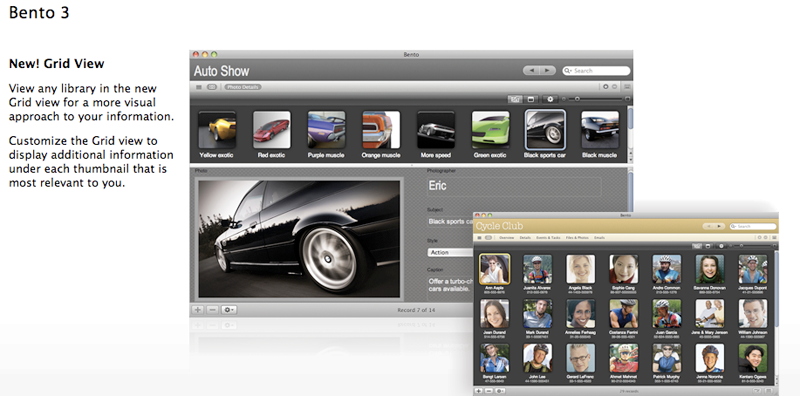Select the Yellow exotic car thumbnail

click(x=217, y=130)
